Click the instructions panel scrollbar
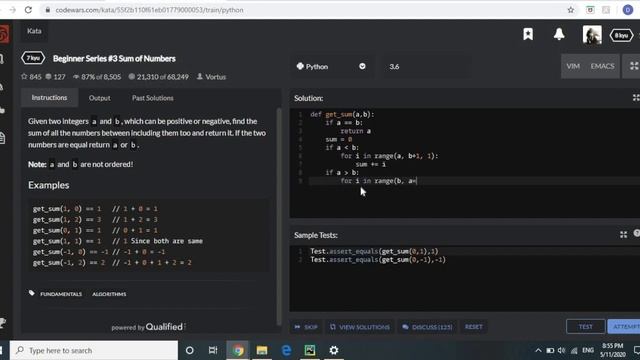Screen dimensions: 640x360 tap(279, 216)
